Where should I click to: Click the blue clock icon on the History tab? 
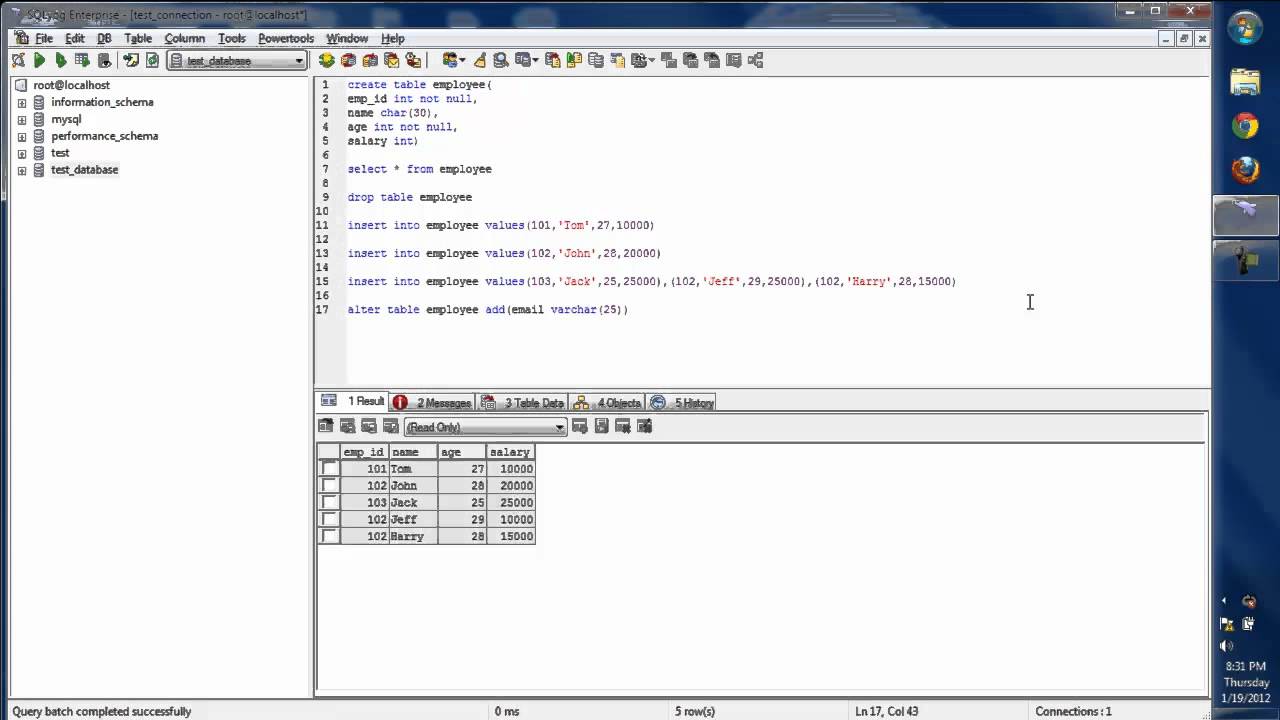point(658,402)
